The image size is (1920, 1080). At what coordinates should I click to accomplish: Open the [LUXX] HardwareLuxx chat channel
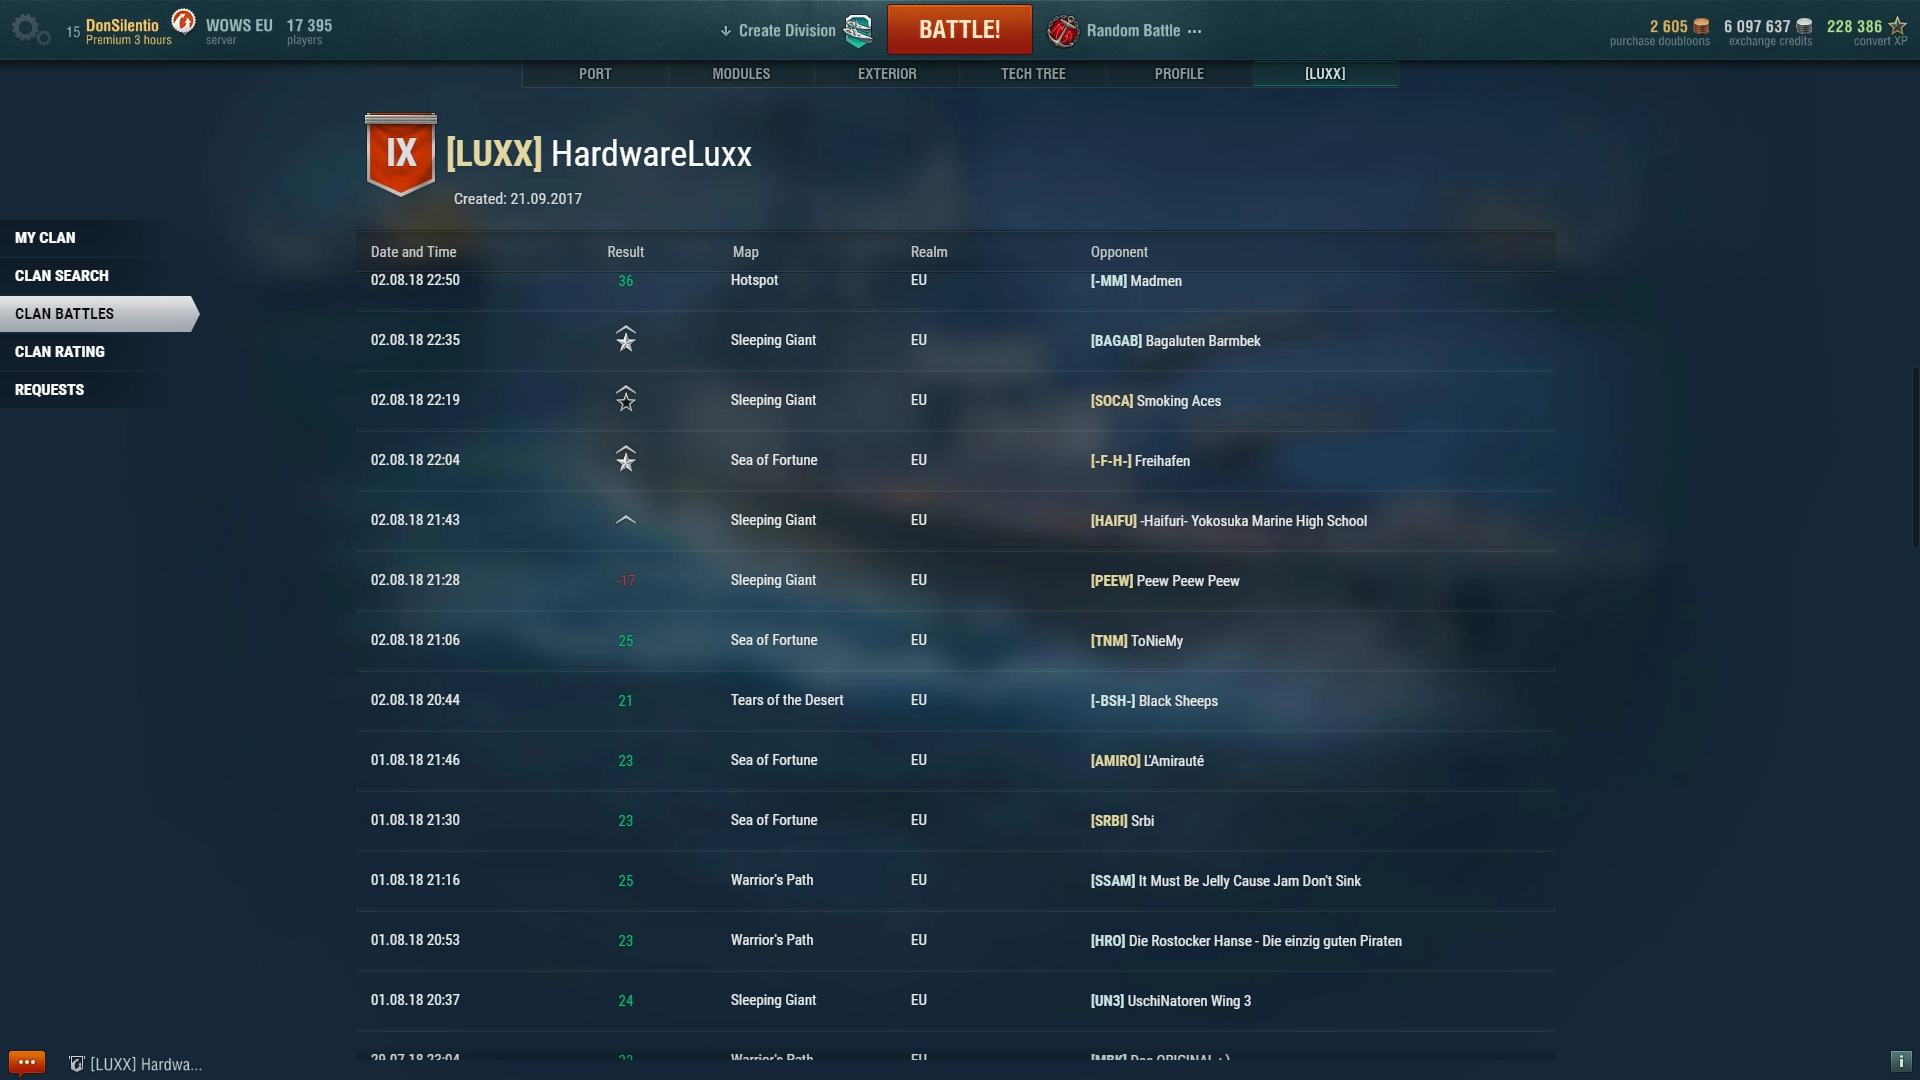pyautogui.click(x=136, y=1064)
